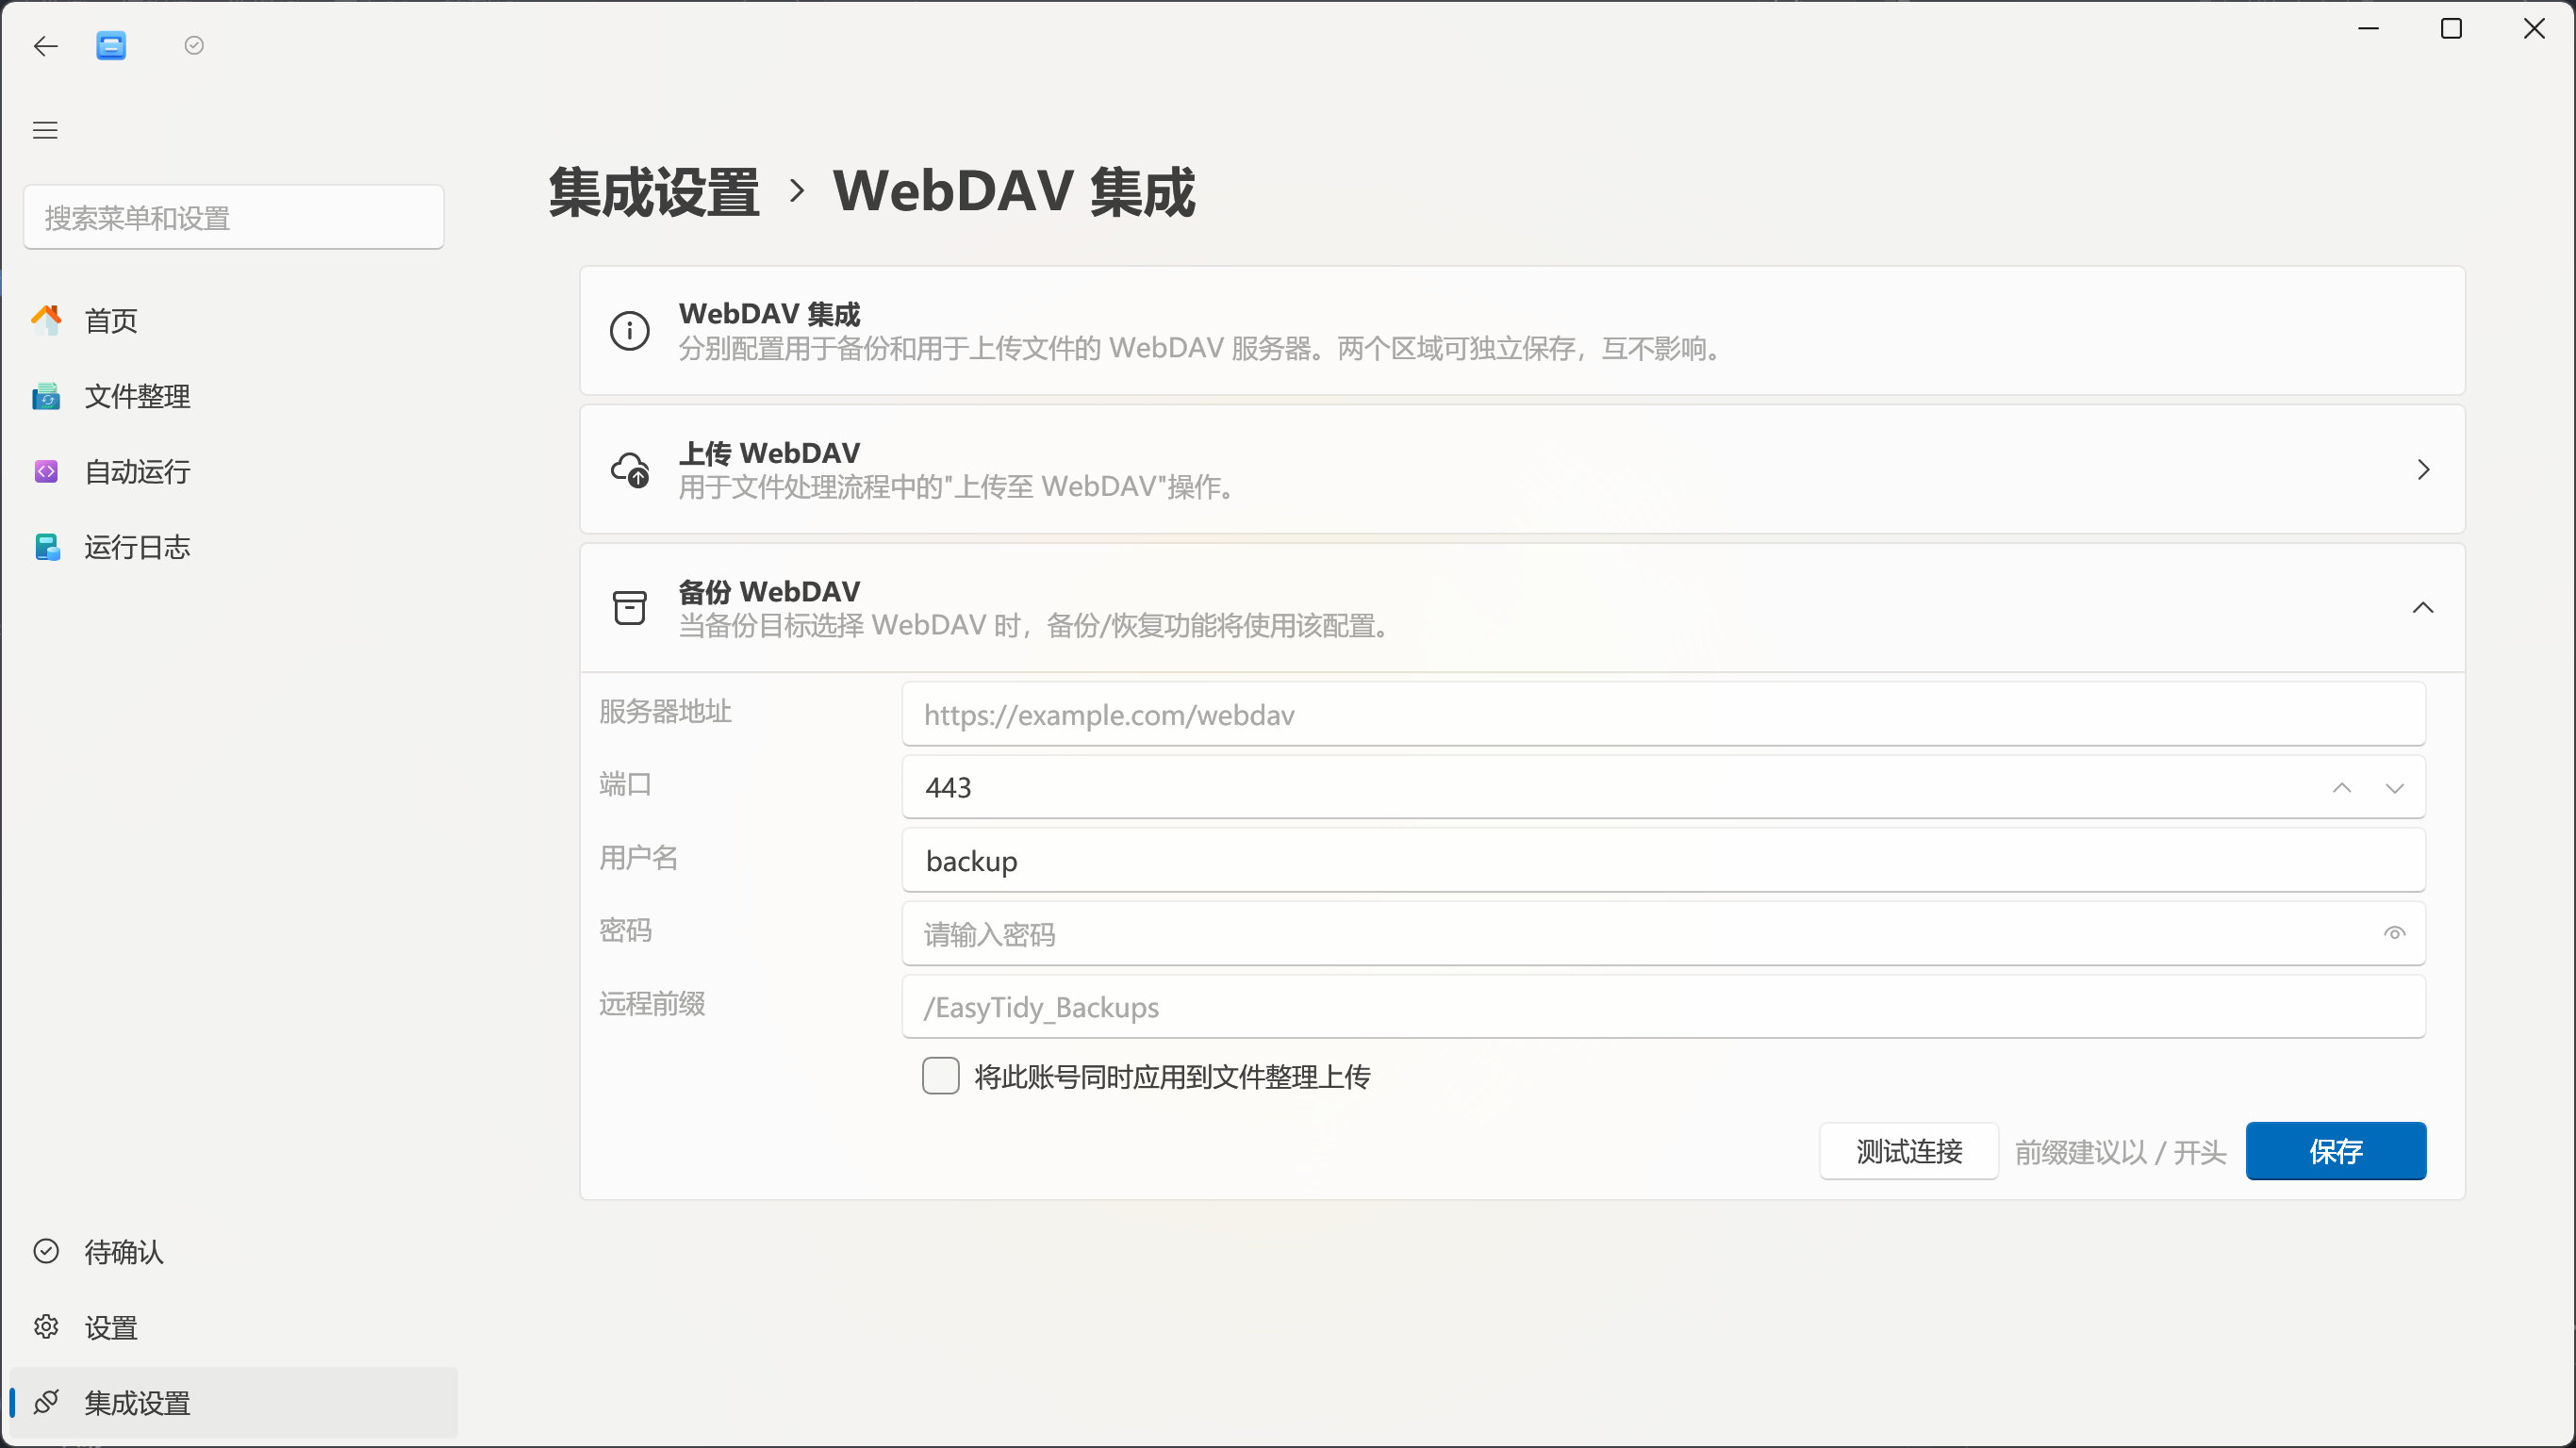Minimize the application window
Screen dimensions: 2576x1448
(2368, 29)
